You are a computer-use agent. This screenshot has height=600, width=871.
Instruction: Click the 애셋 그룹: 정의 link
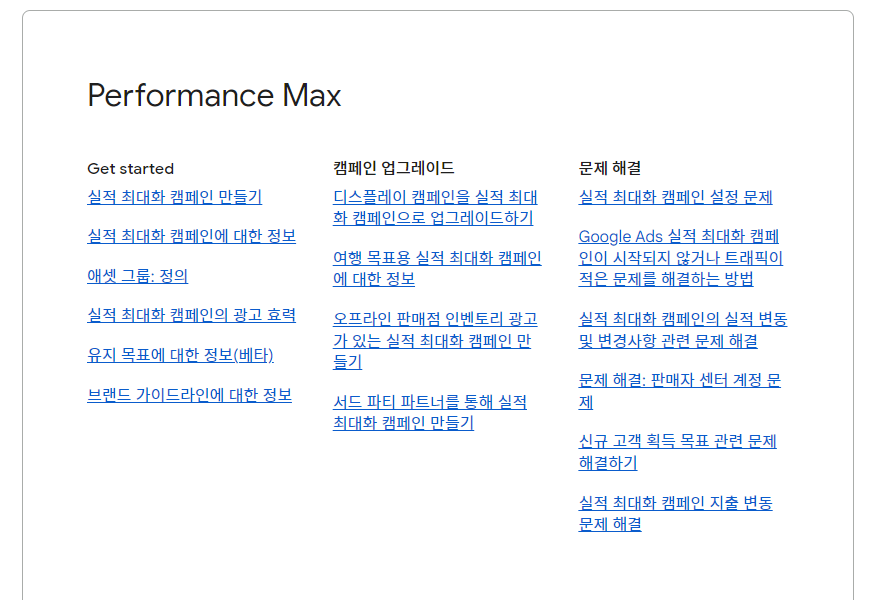138,276
